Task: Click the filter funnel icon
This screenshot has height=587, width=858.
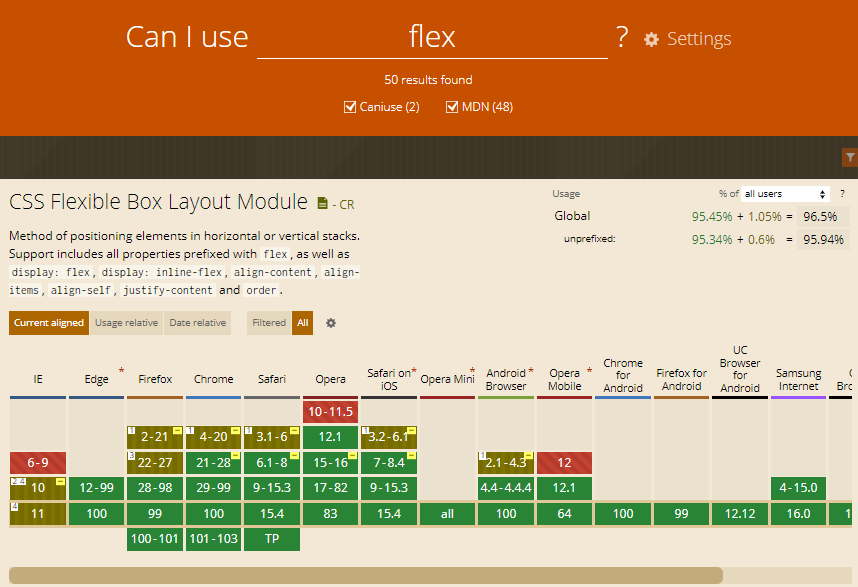Action: pyautogui.click(x=850, y=158)
